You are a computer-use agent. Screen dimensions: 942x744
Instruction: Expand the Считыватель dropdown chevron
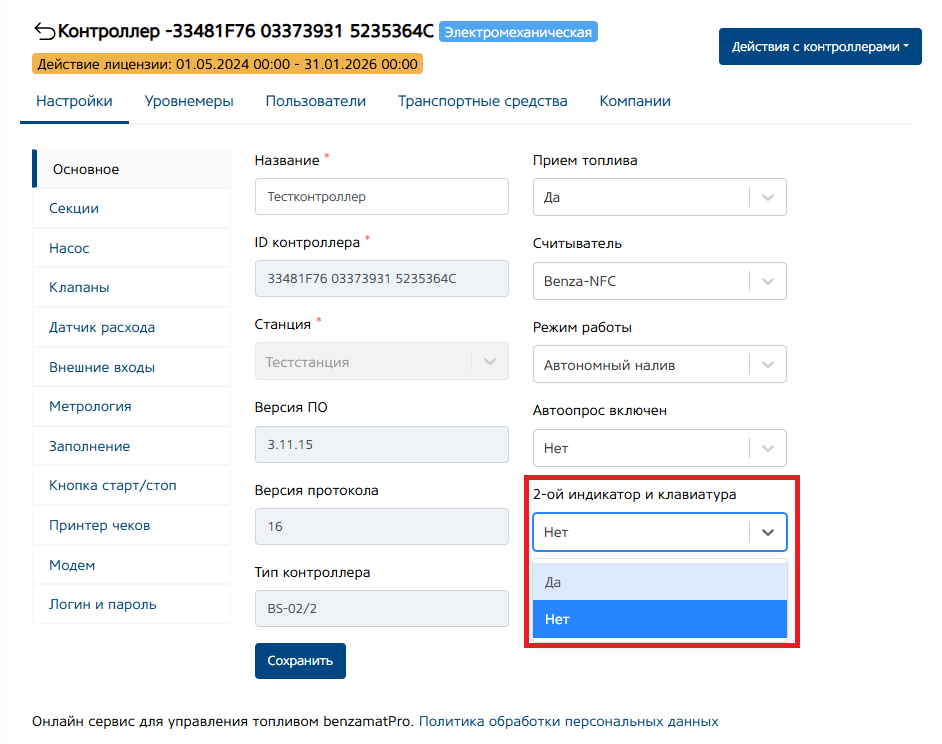[768, 281]
